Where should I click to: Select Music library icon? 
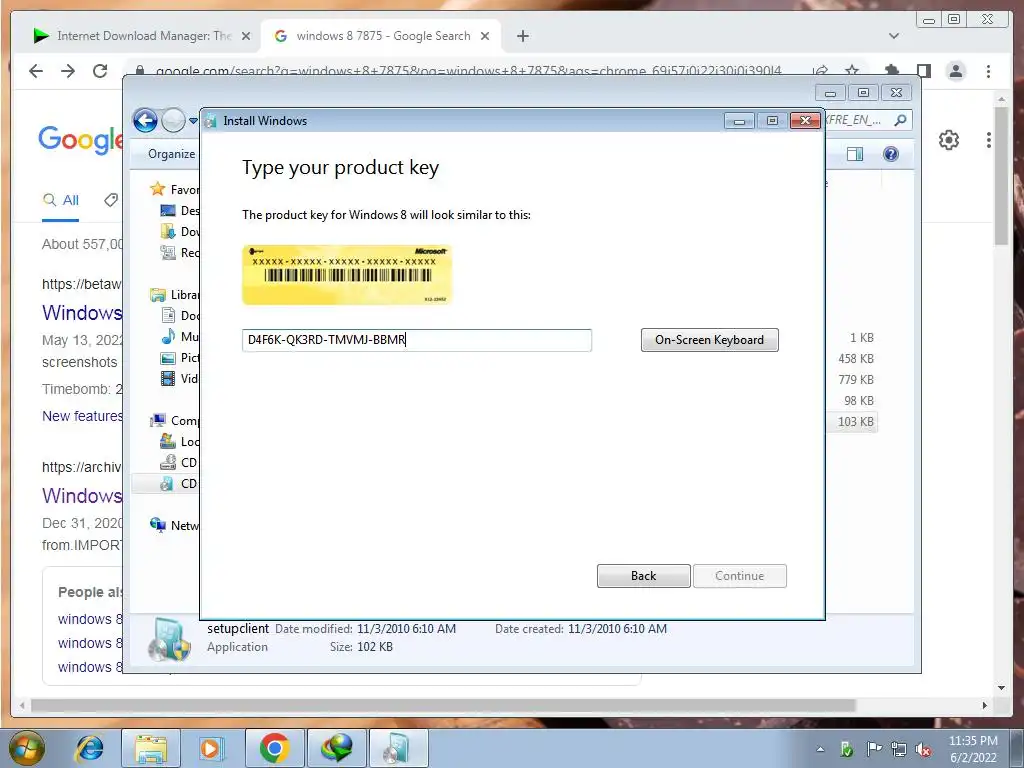[168, 336]
